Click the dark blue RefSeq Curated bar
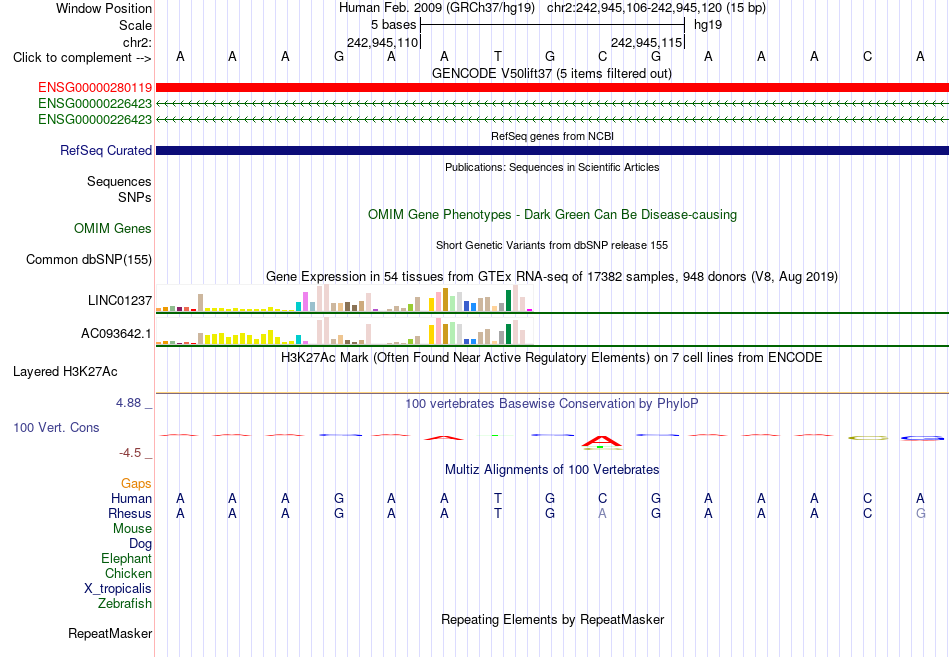 [x=552, y=150]
